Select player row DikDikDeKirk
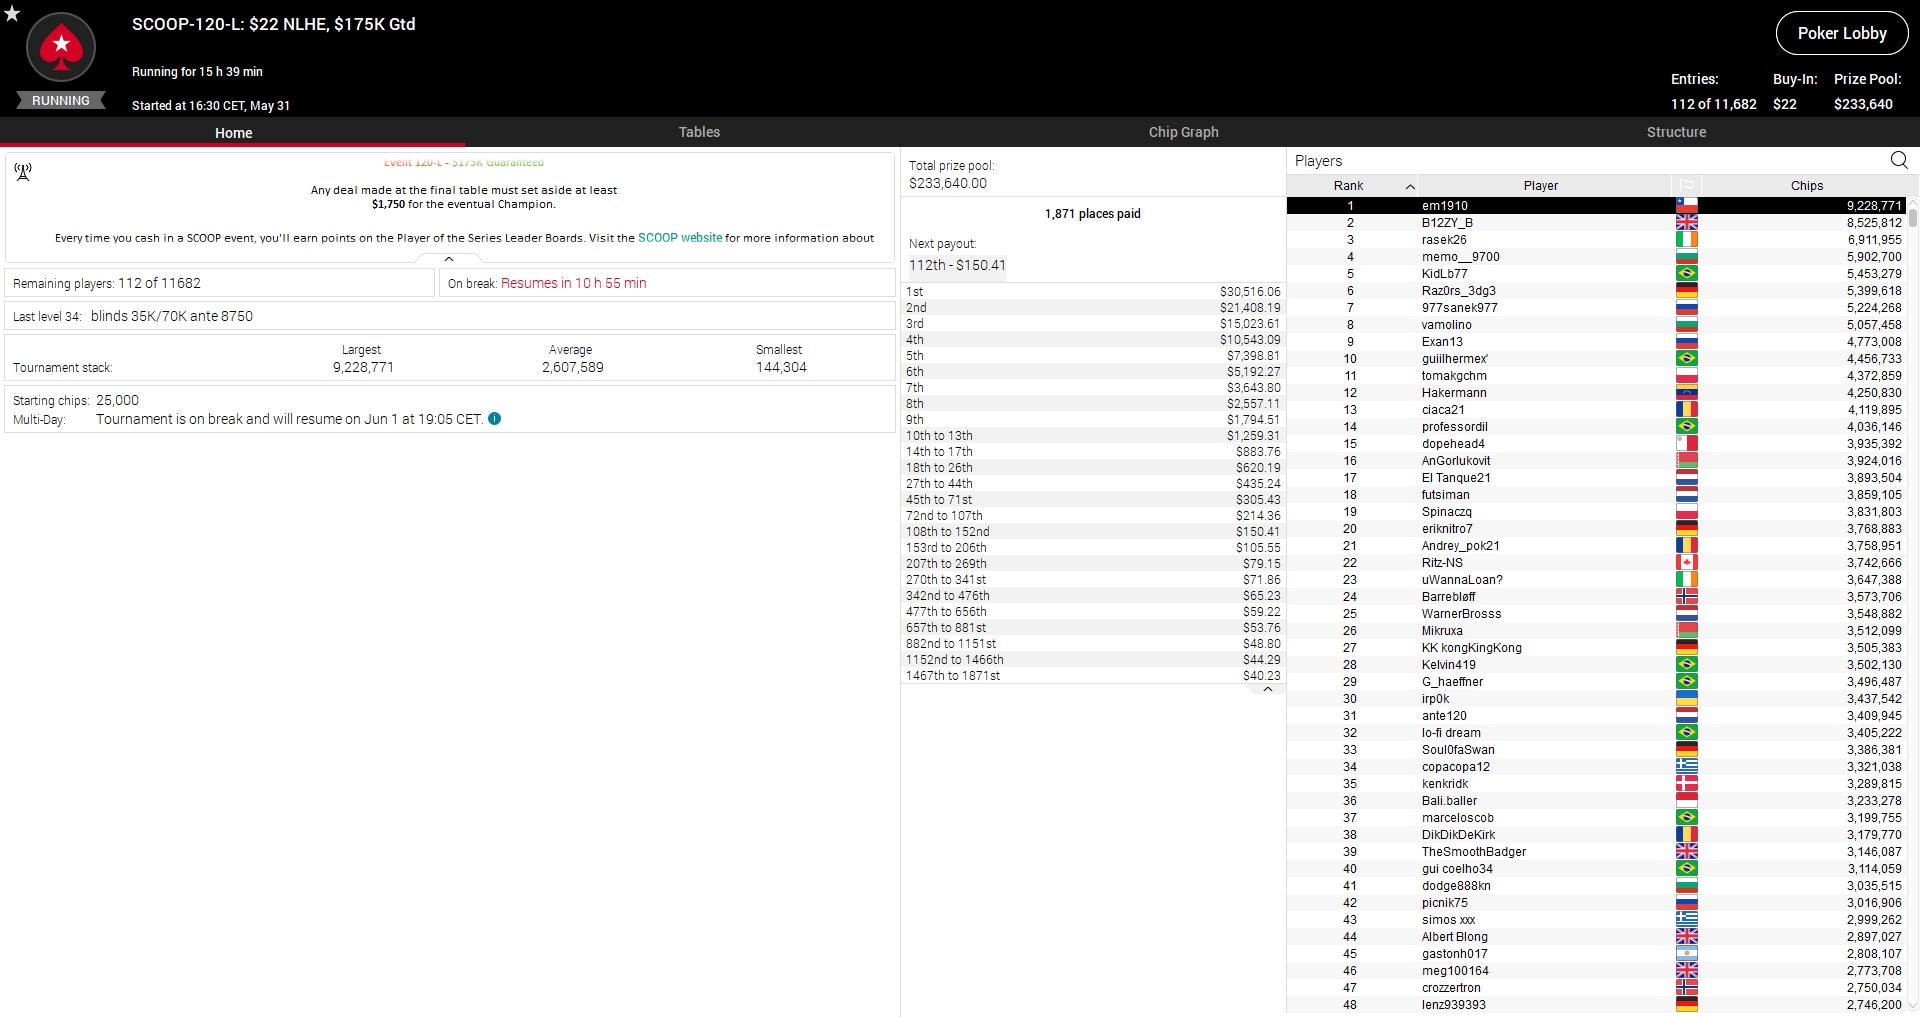The image size is (1920, 1017). [1597, 835]
